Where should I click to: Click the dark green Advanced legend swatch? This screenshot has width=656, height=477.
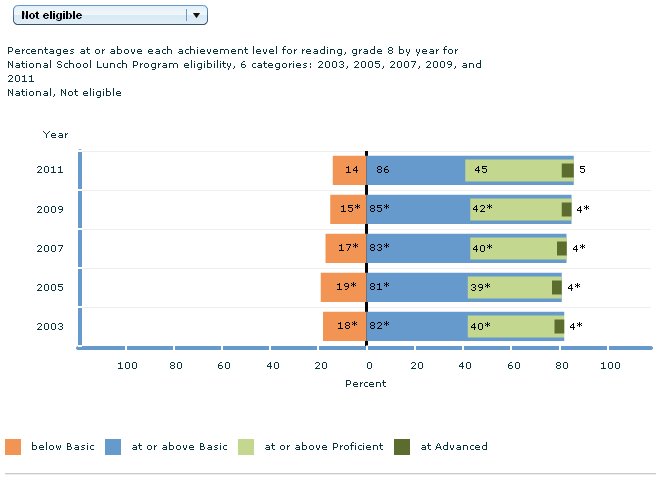pos(402,447)
